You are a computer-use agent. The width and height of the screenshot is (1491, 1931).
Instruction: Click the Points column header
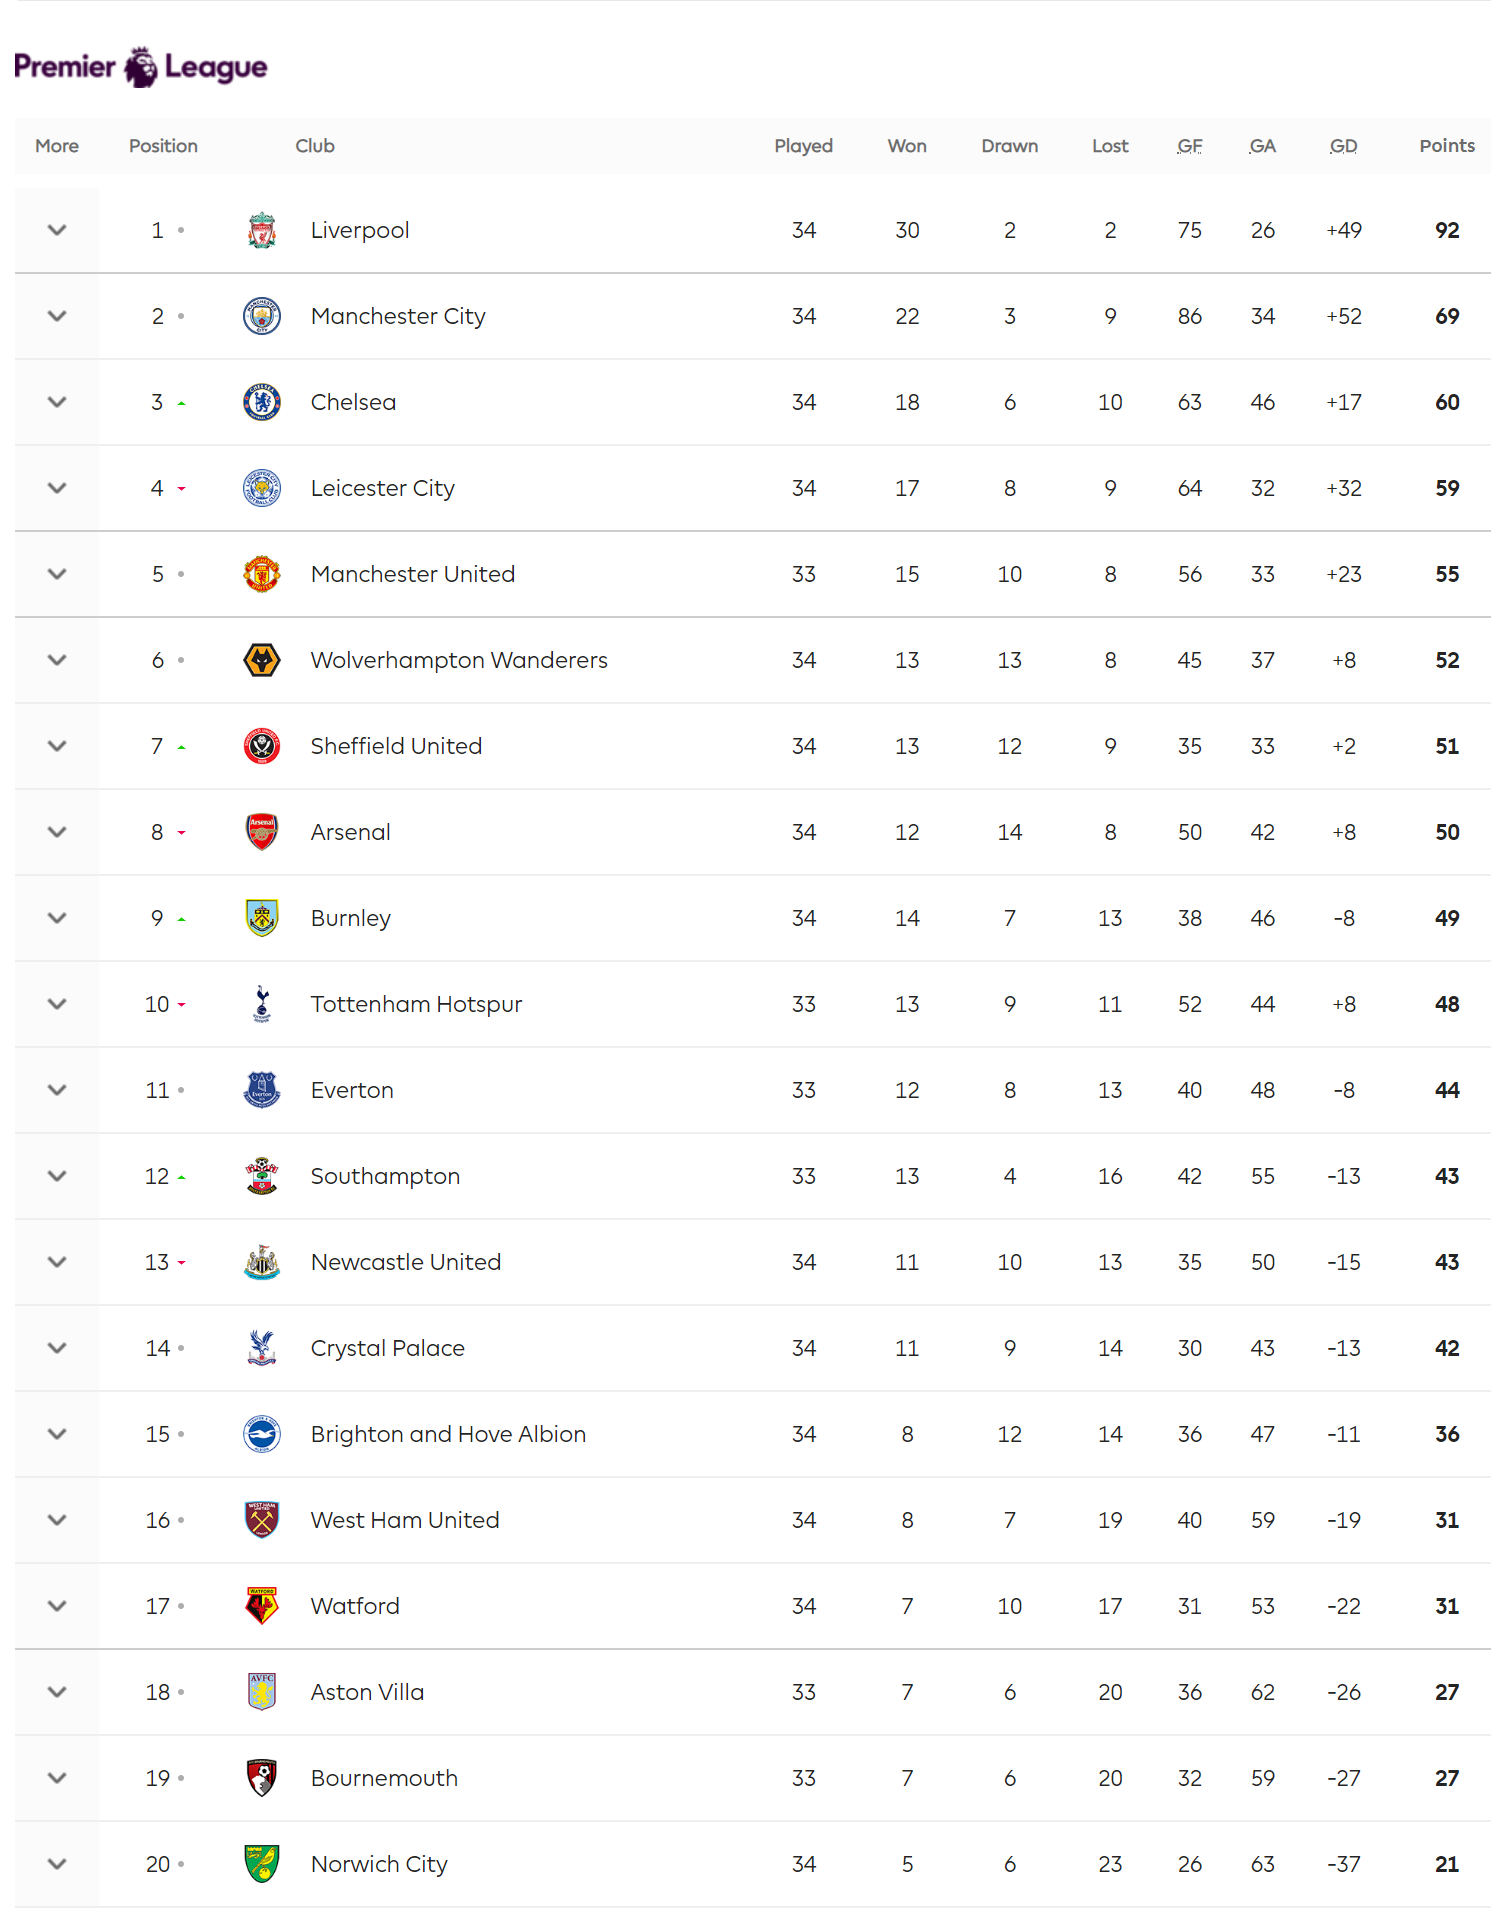1447,146
